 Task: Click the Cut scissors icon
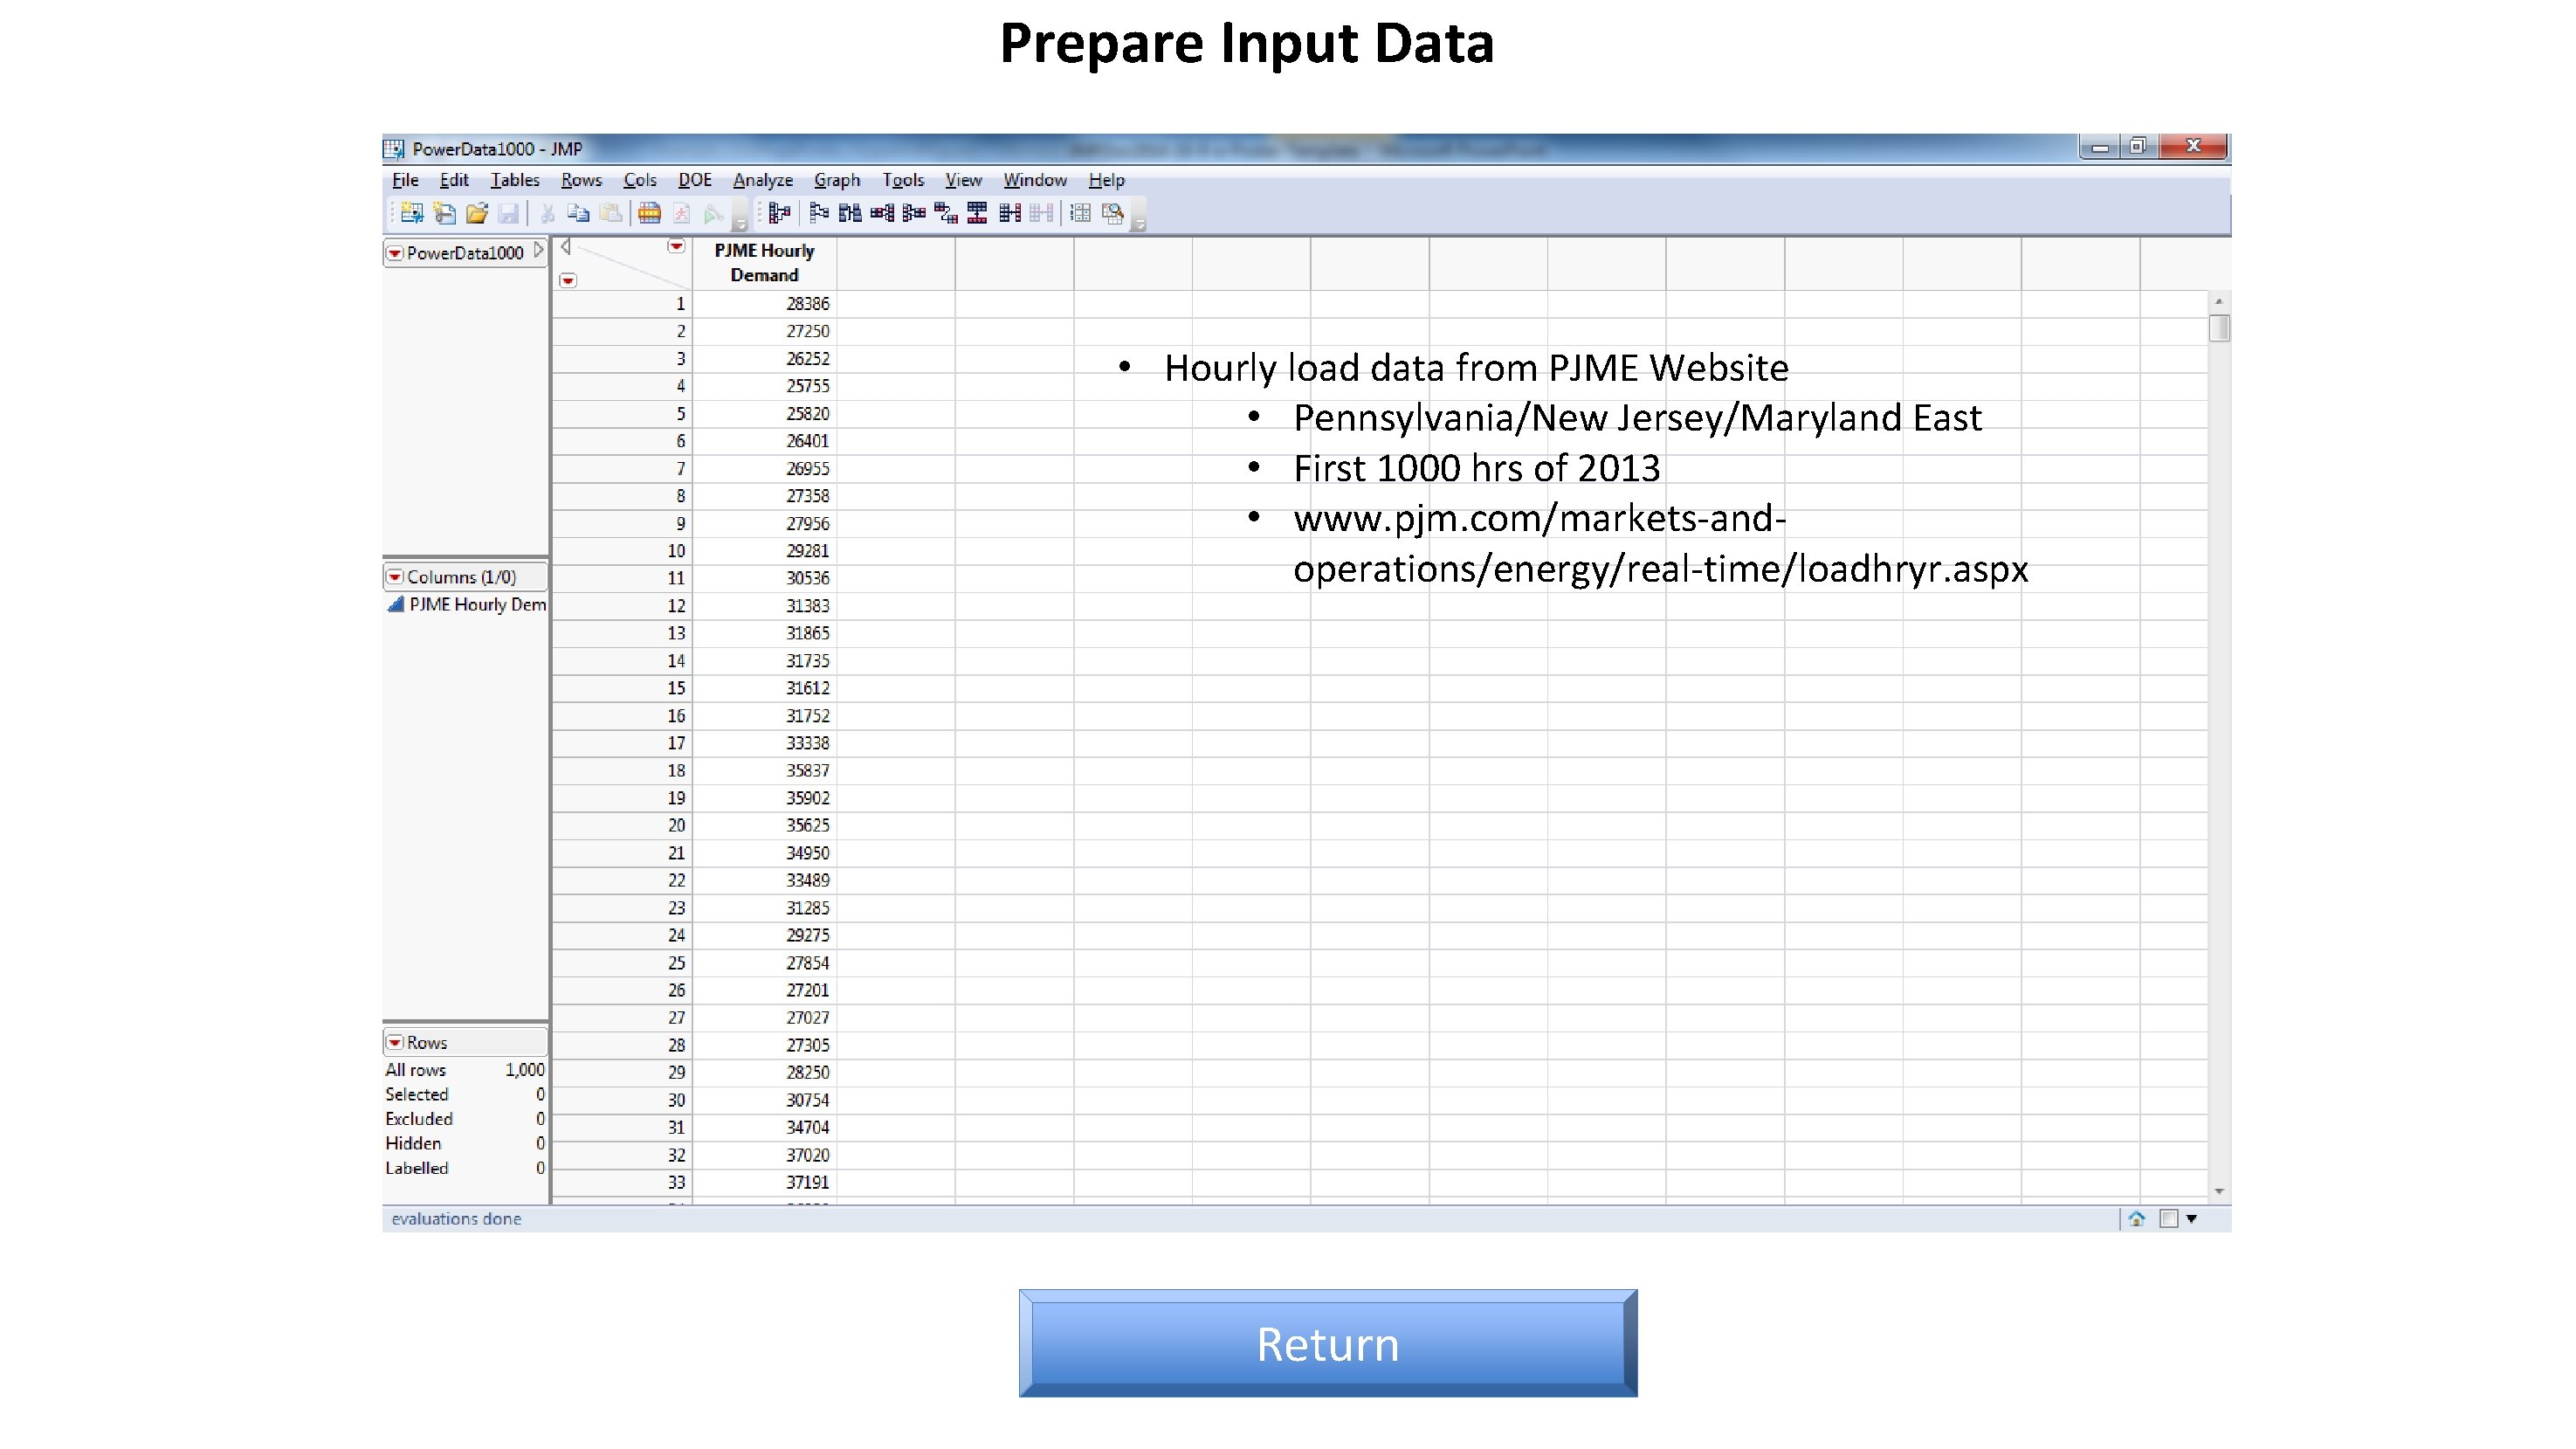547,213
